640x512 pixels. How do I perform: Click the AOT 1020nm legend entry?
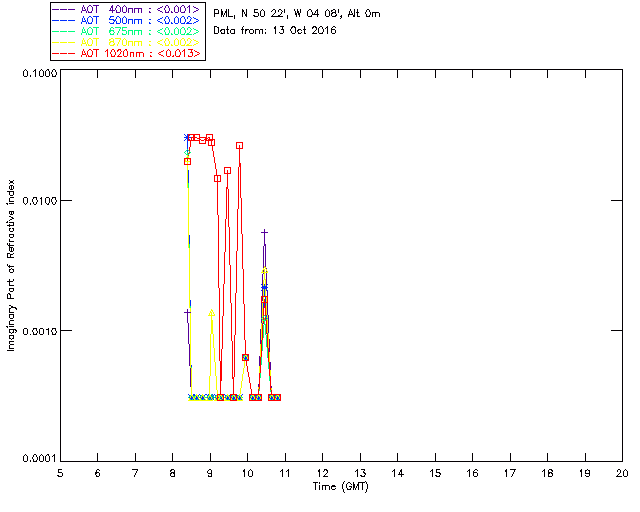pos(127,53)
